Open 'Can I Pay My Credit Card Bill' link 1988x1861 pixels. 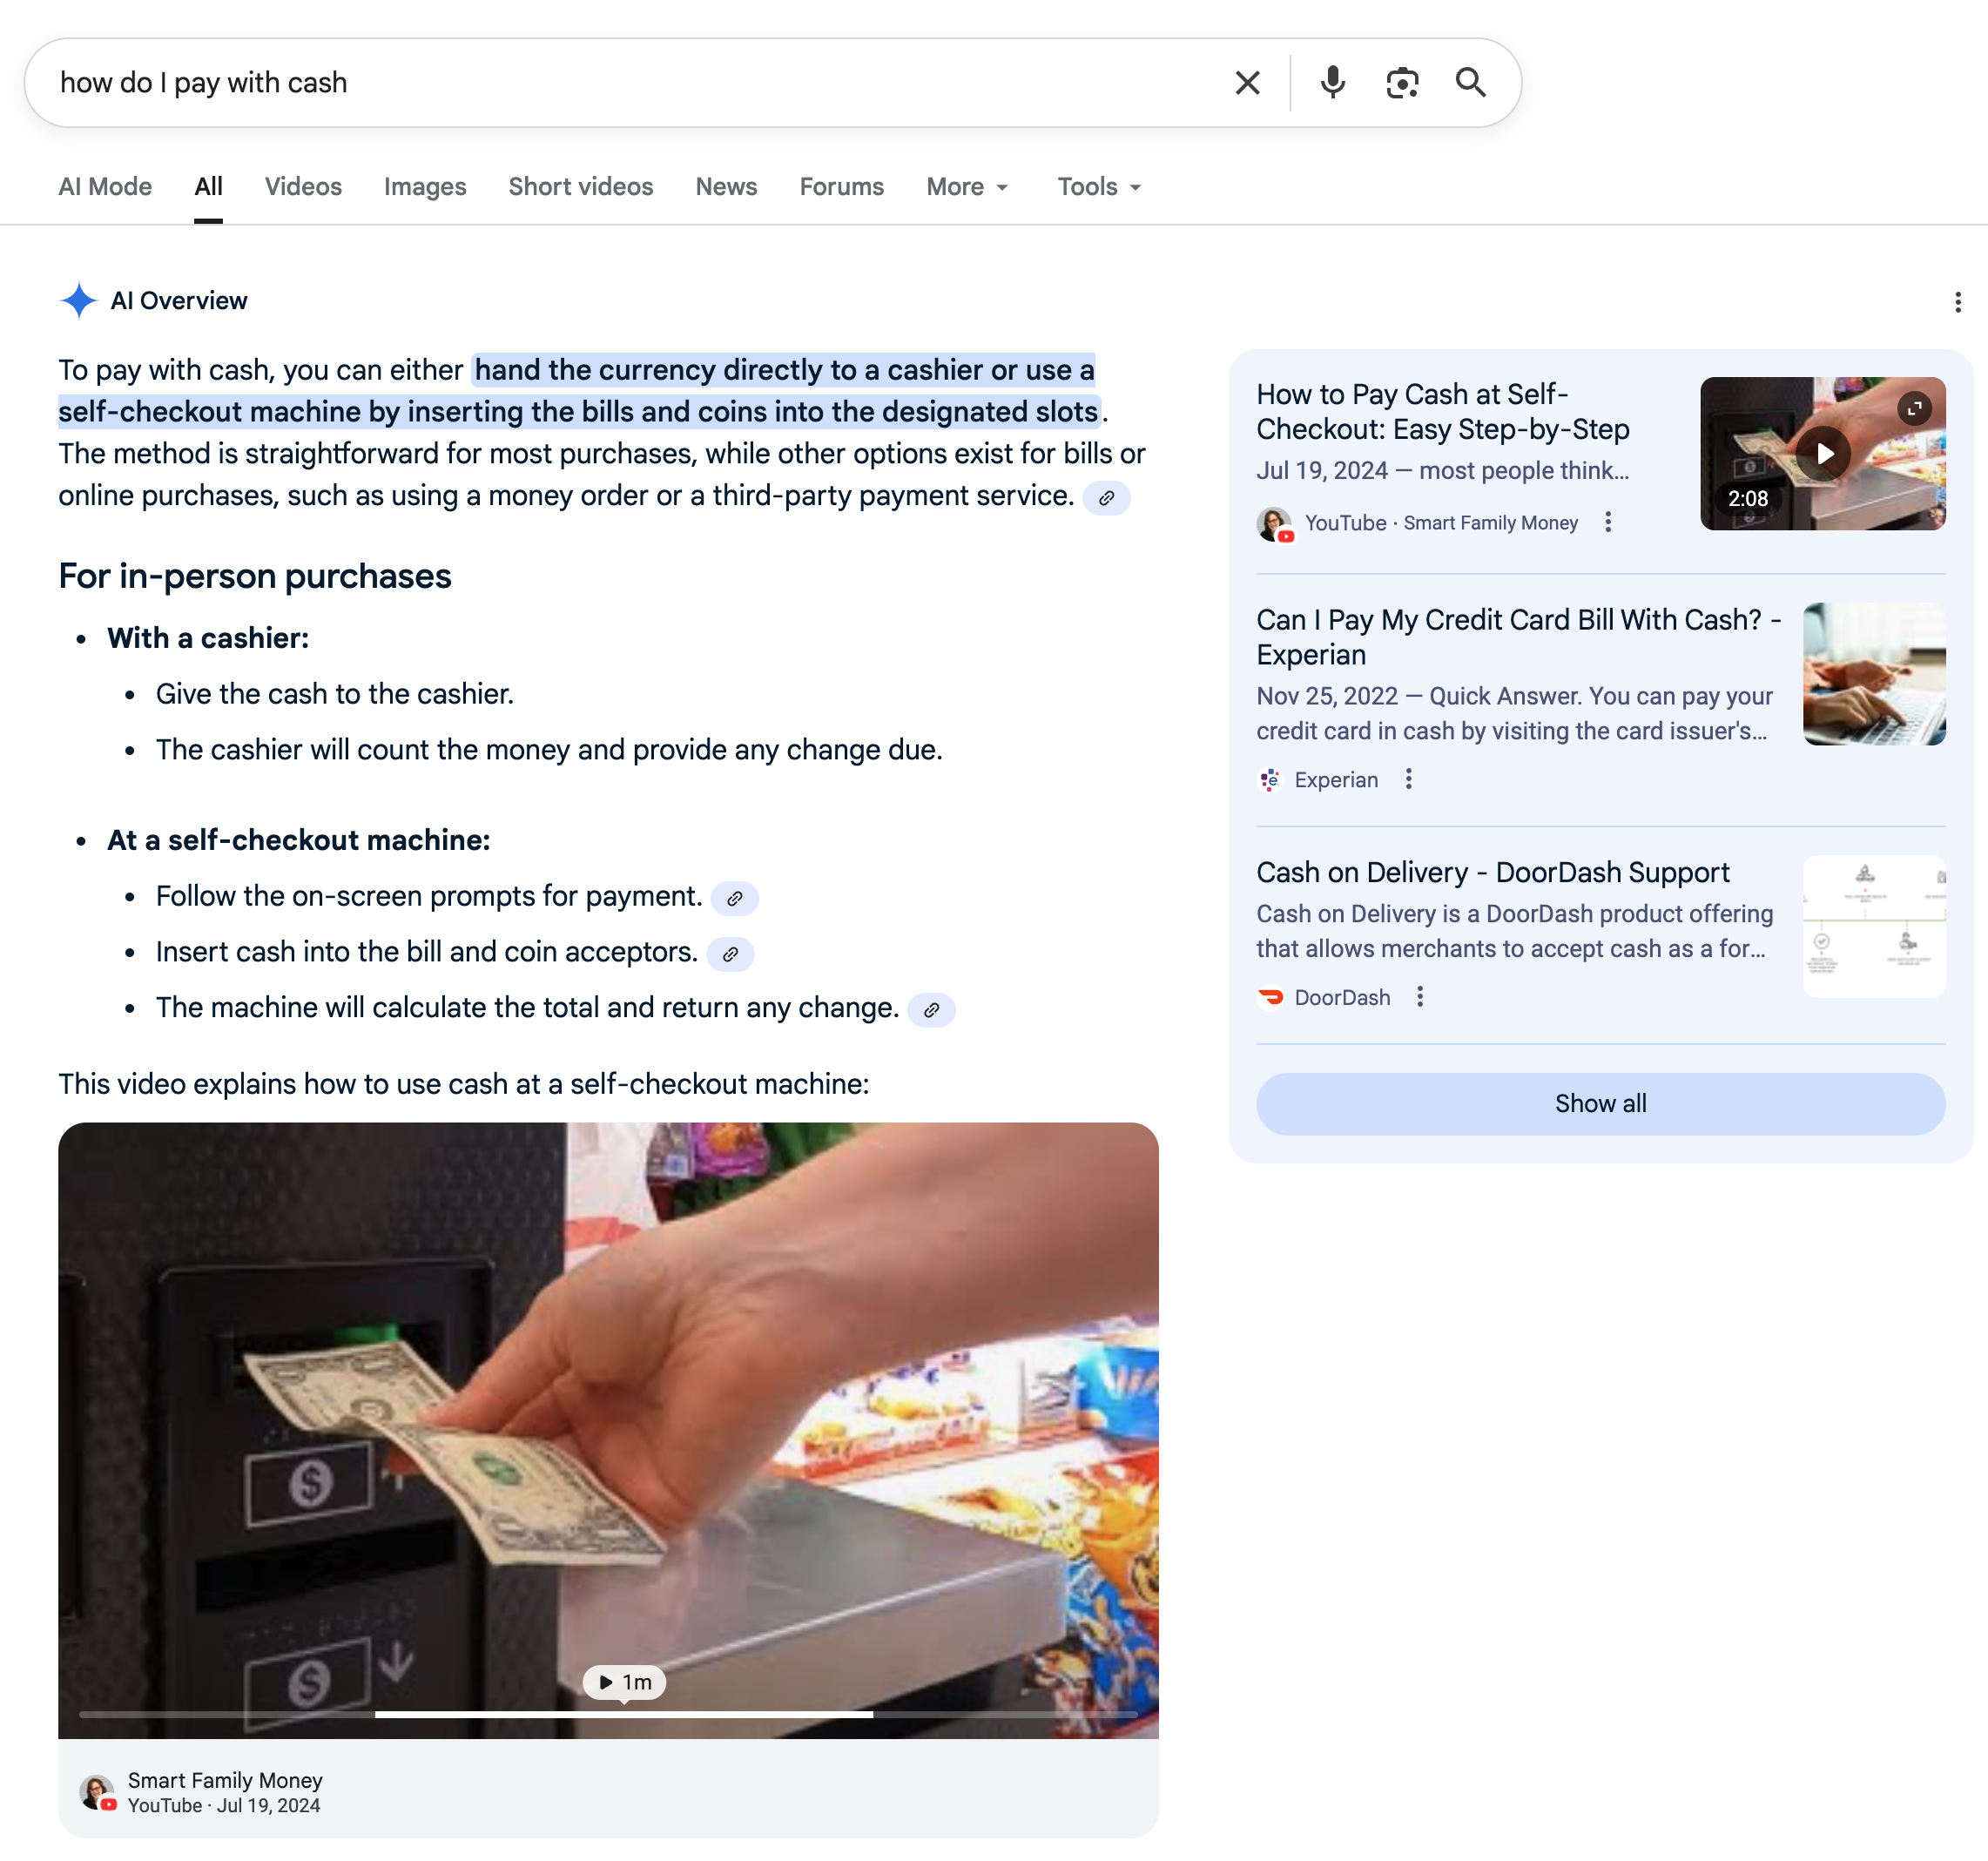[1516, 636]
